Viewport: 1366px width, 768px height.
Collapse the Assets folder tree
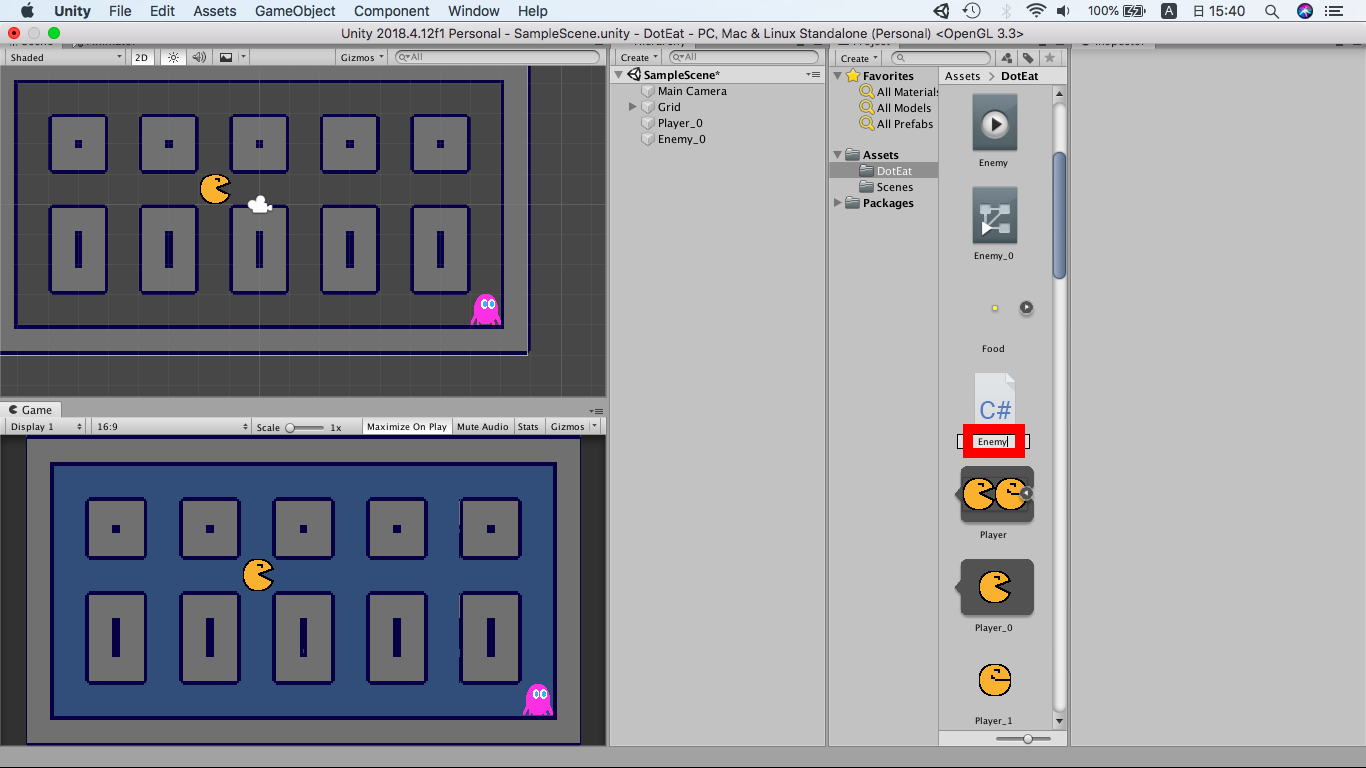838,155
